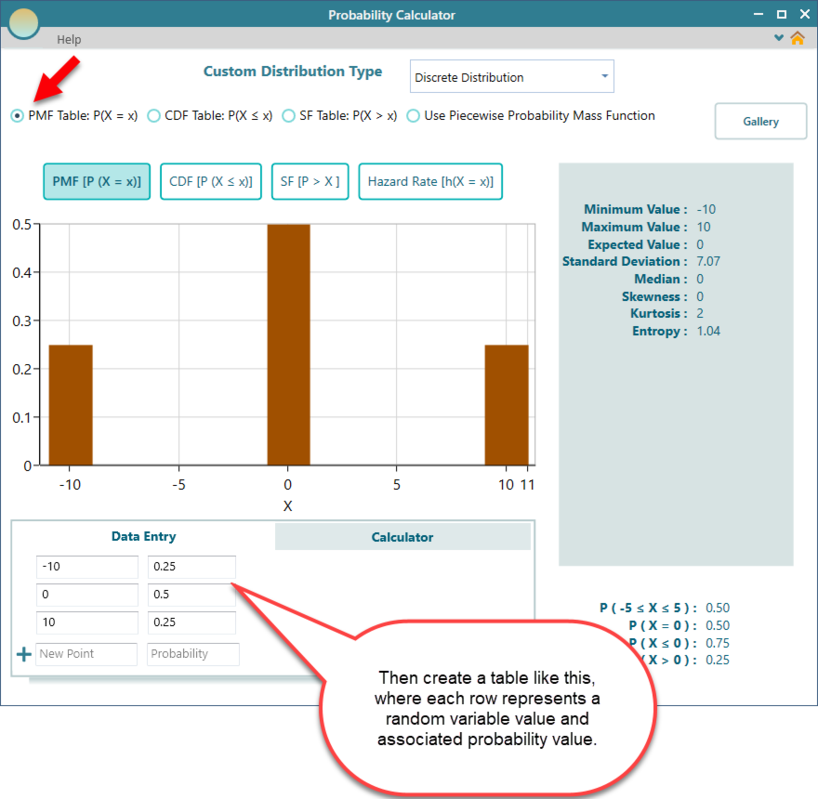Show the Hazard Rate chart
818x799 pixels.
click(430, 182)
